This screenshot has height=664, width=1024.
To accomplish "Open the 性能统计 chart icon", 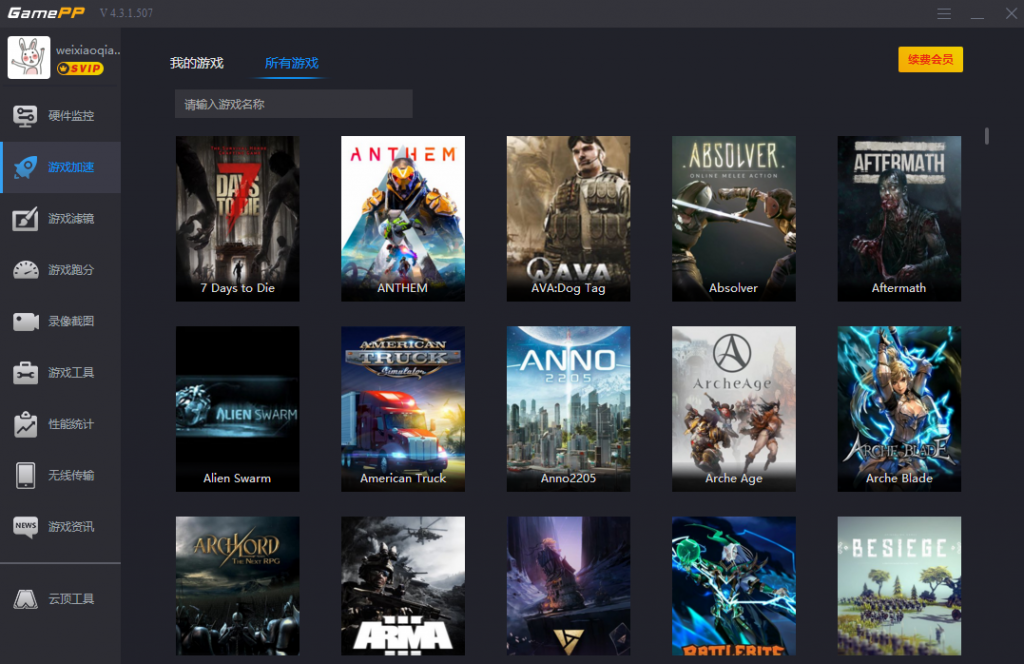I will tap(25, 424).
